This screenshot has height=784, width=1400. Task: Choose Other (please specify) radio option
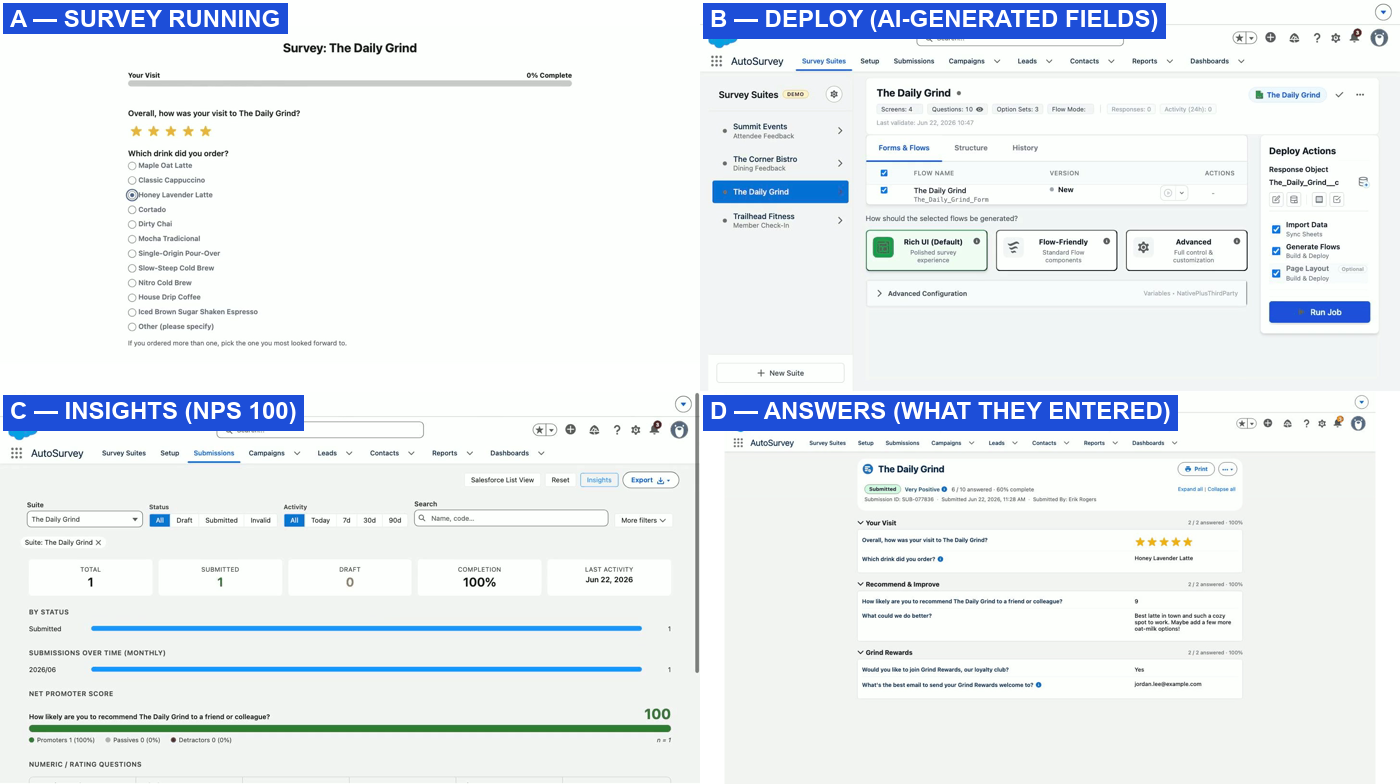click(132, 327)
